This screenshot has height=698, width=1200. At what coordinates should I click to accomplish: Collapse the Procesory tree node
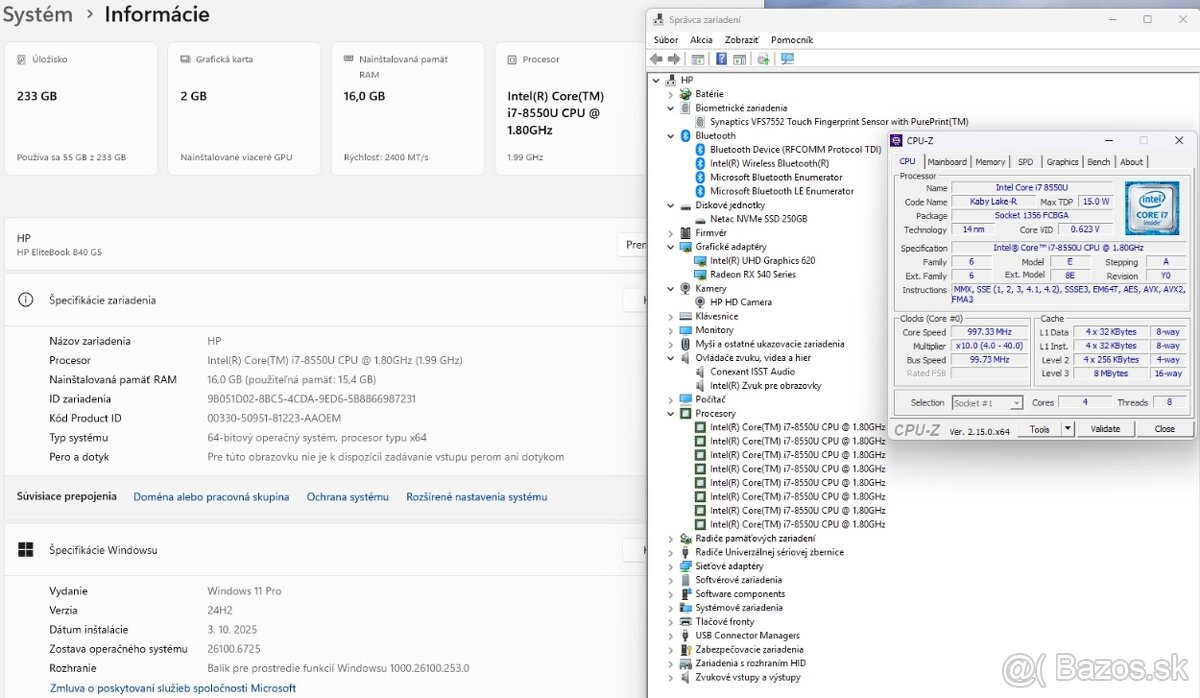pyautogui.click(x=671, y=413)
